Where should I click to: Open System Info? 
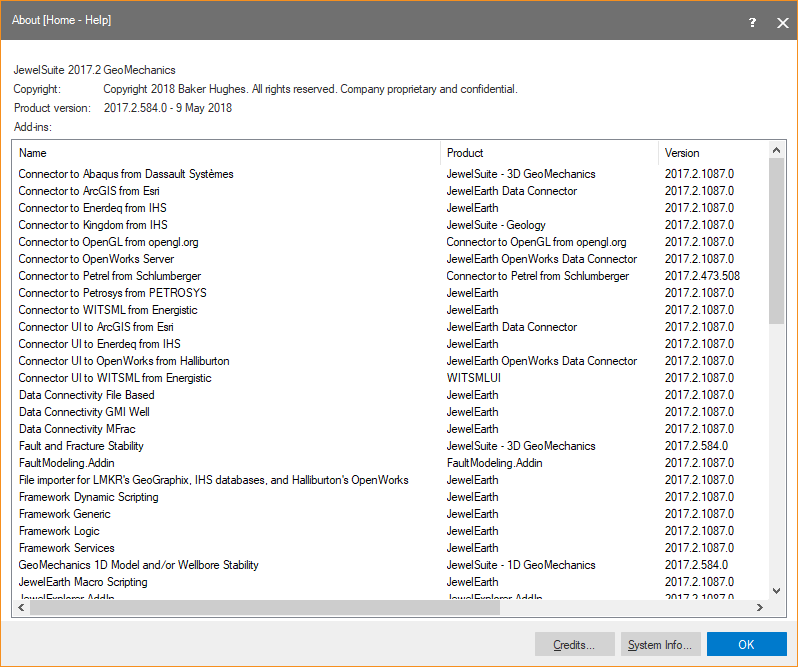(x=660, y=644)
